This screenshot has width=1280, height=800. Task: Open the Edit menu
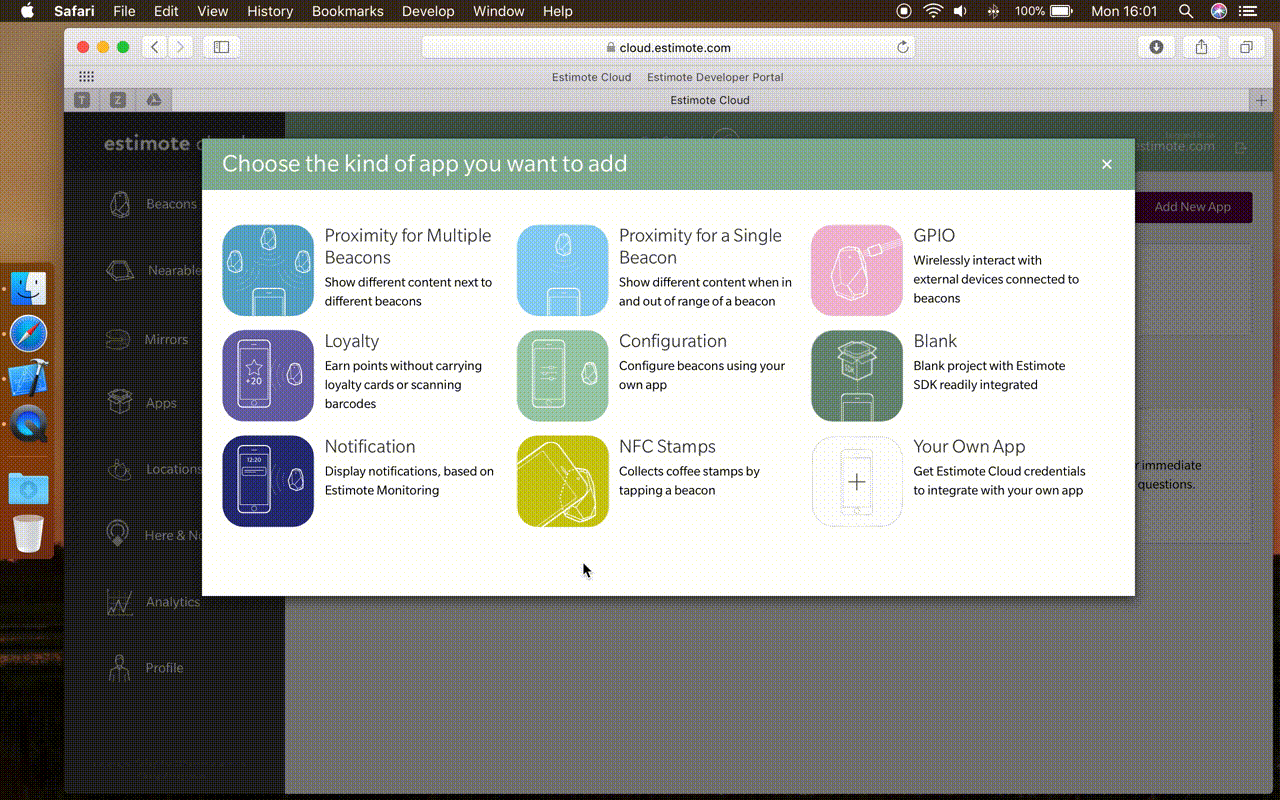[166, 11]
